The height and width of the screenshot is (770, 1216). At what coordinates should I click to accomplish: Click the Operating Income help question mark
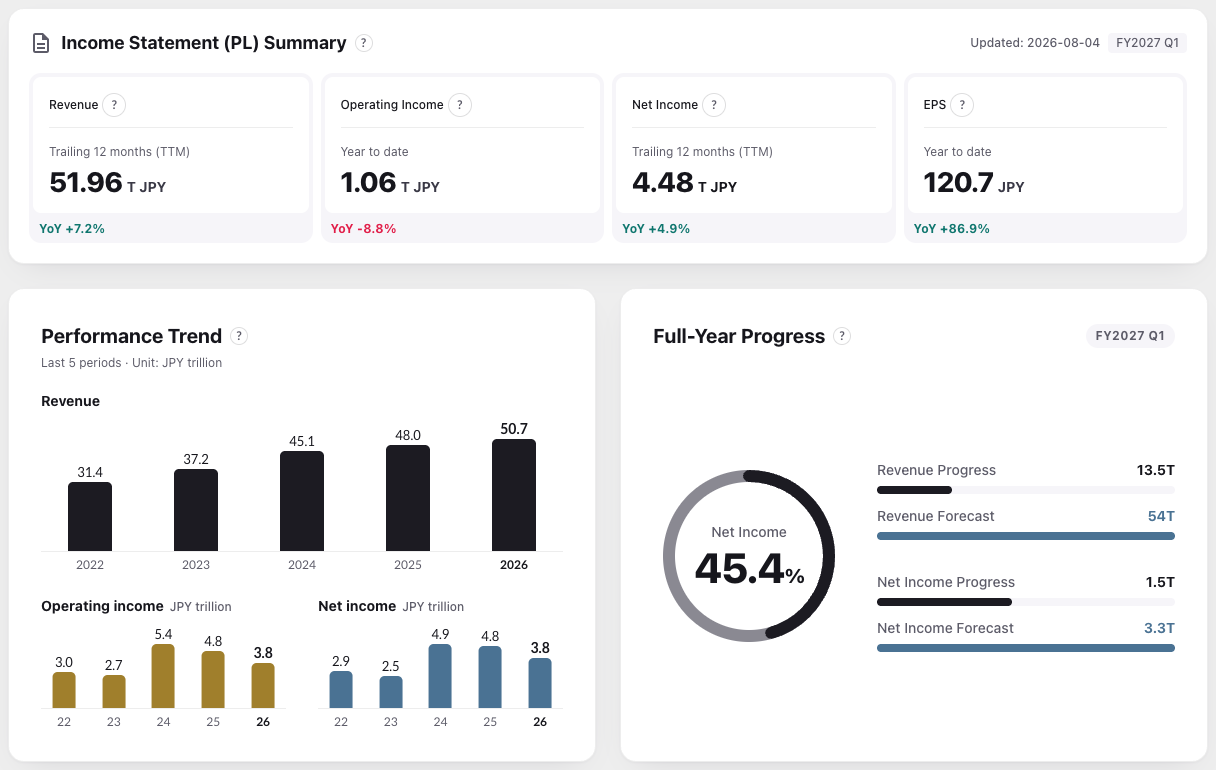460,105
